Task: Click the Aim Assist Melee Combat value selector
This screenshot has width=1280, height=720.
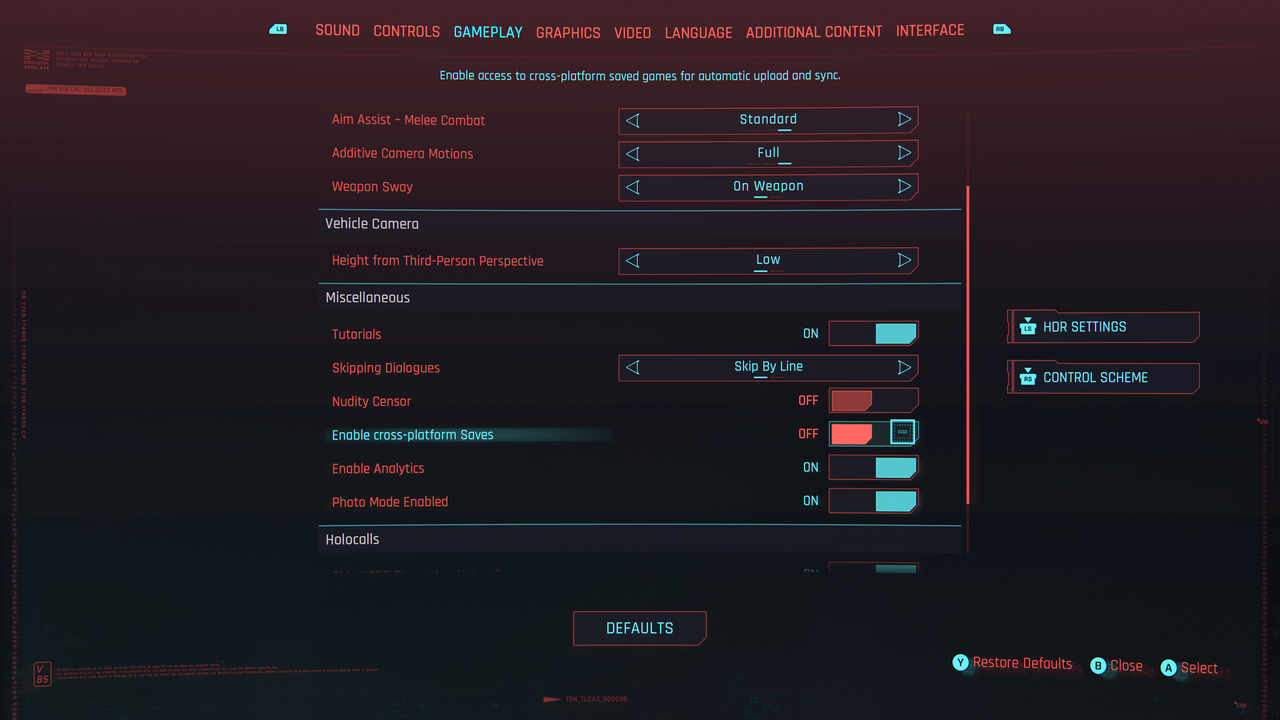Action: [768, 120]
